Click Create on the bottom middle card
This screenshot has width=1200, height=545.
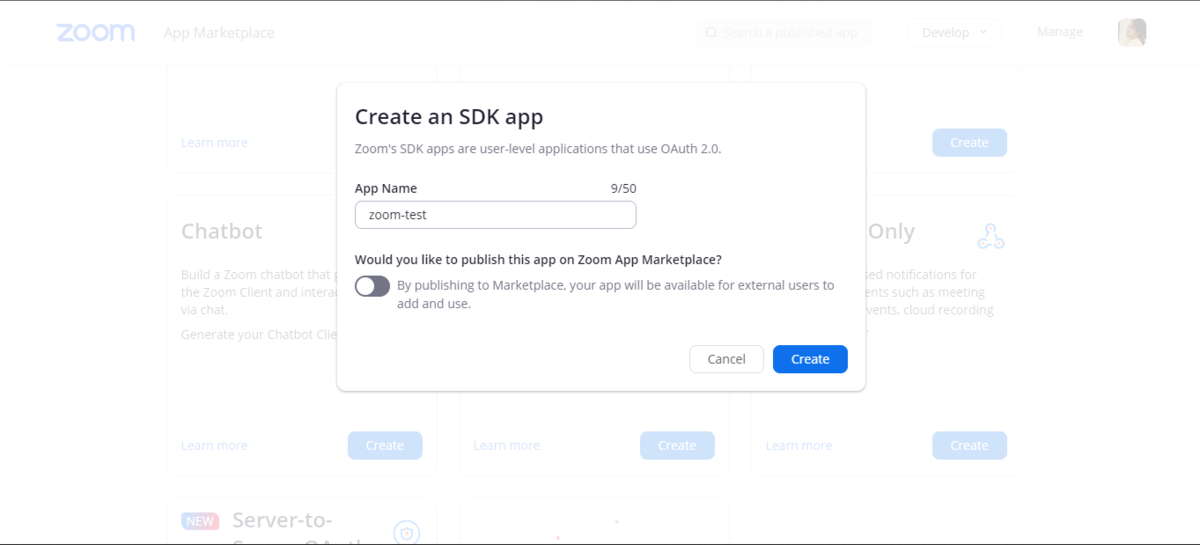pyautogui.click(x=677, y=446)
